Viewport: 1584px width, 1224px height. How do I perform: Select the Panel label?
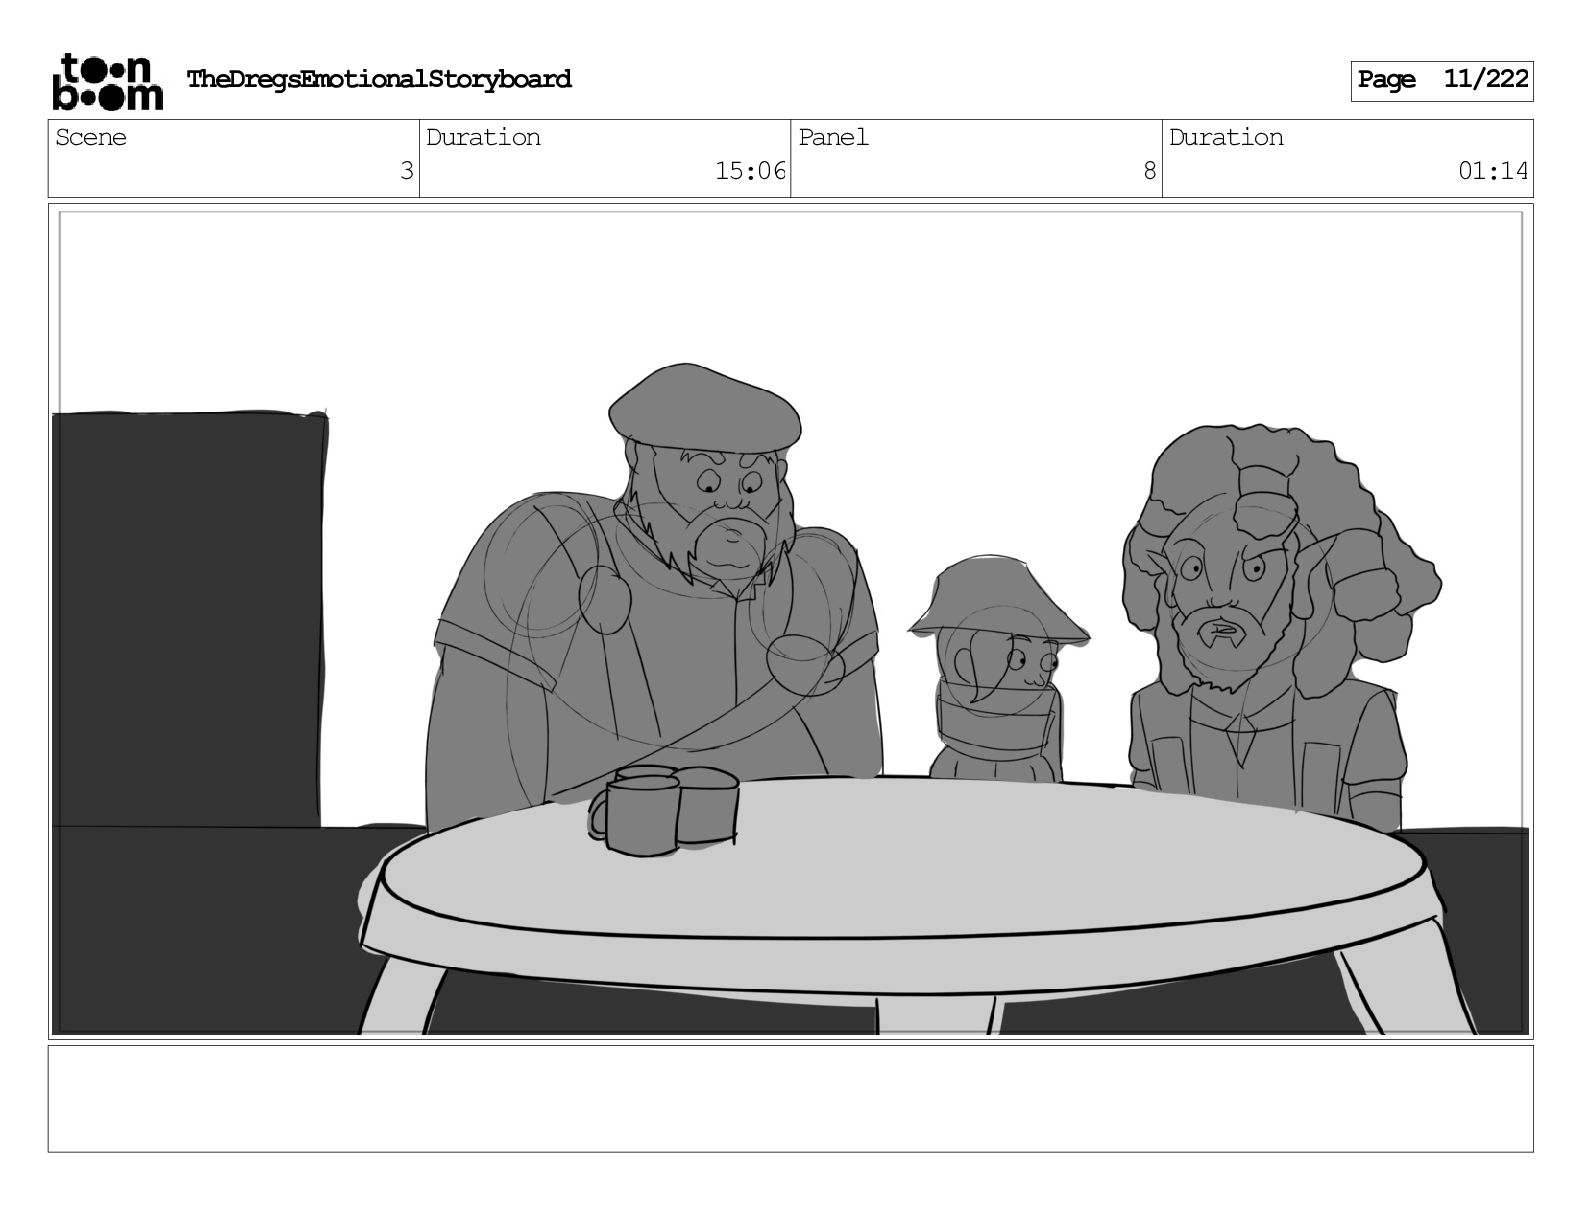tap(833, 137)
